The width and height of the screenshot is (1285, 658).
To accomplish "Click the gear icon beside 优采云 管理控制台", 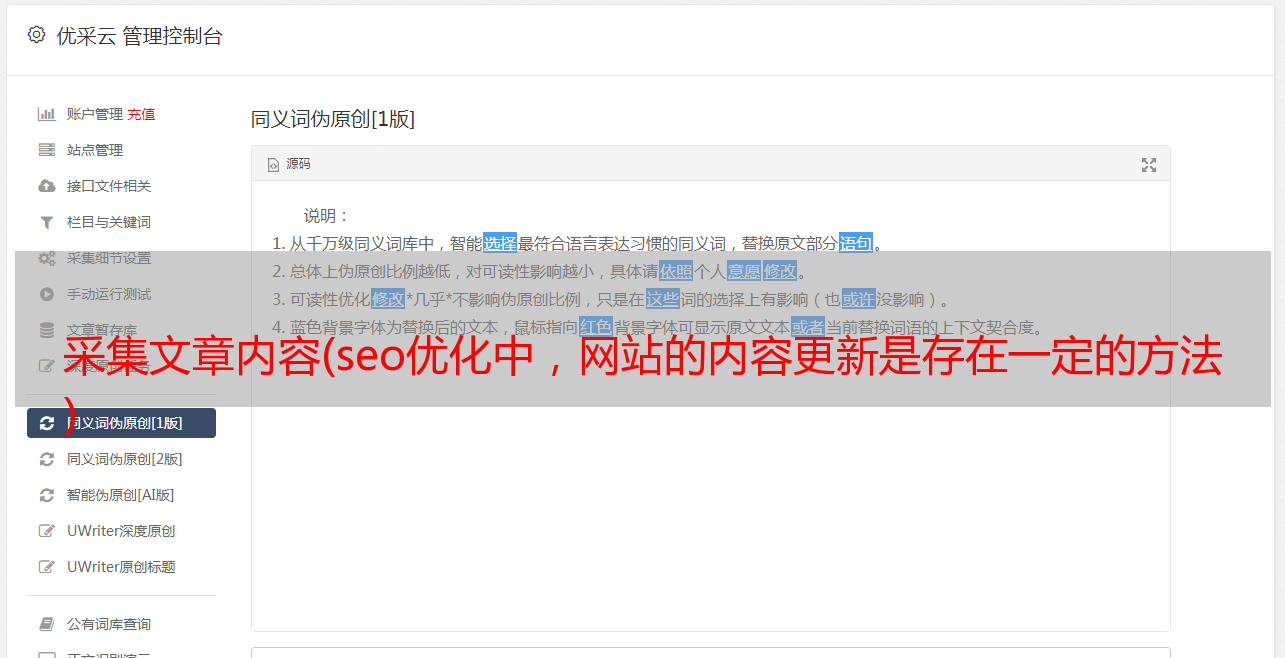I will (37, 35).
